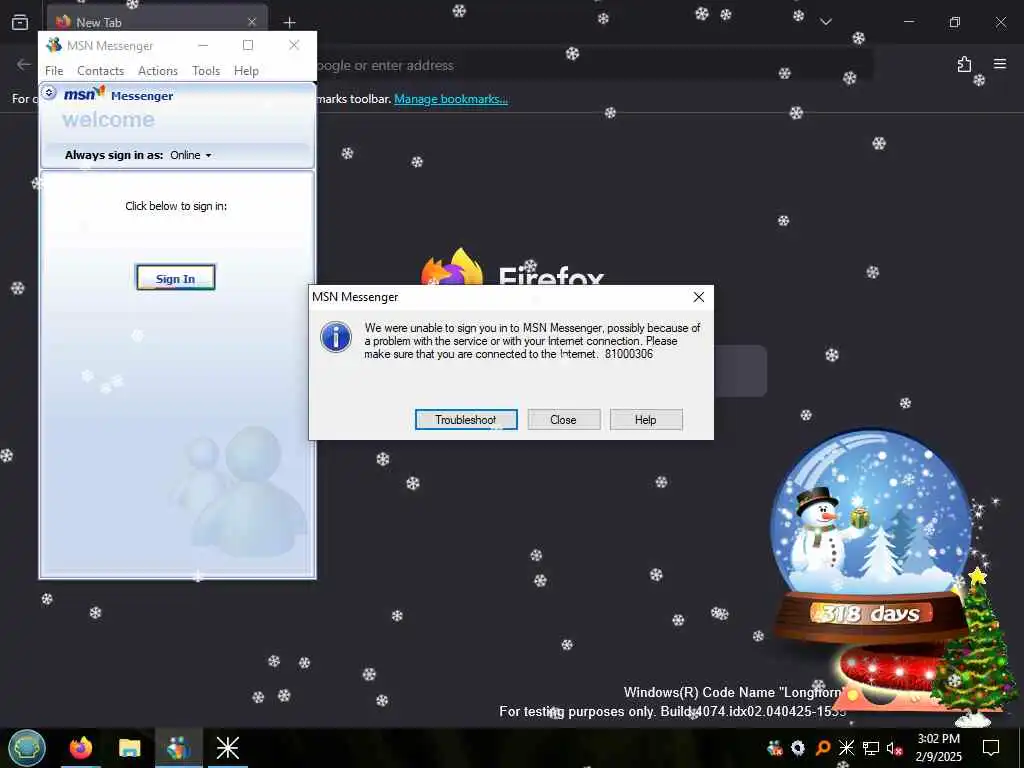Open the Actions menu in MSN Messenger
The image size is (1024, 768).
(157, 71)
